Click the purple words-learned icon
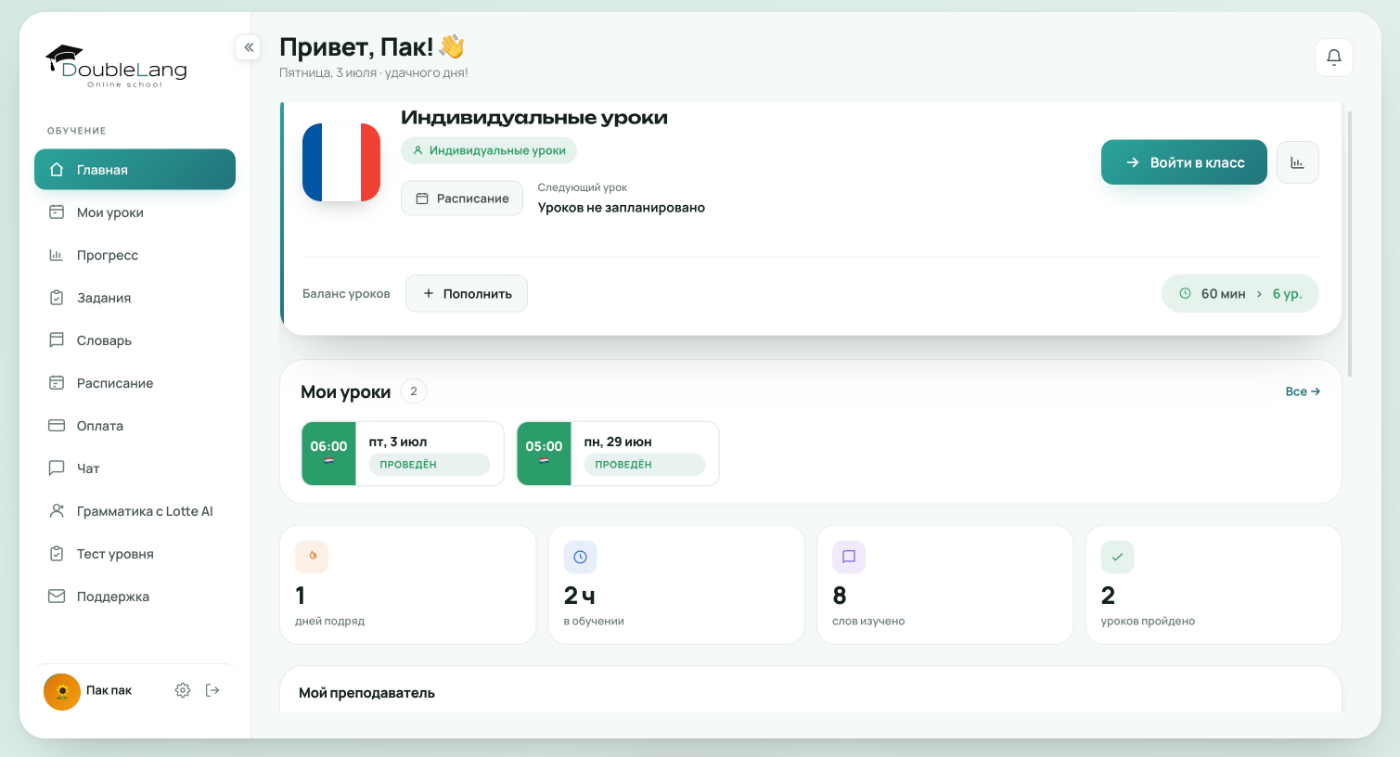The height and width of the screenshot is (757, 1400). click(x=849, y=557)
